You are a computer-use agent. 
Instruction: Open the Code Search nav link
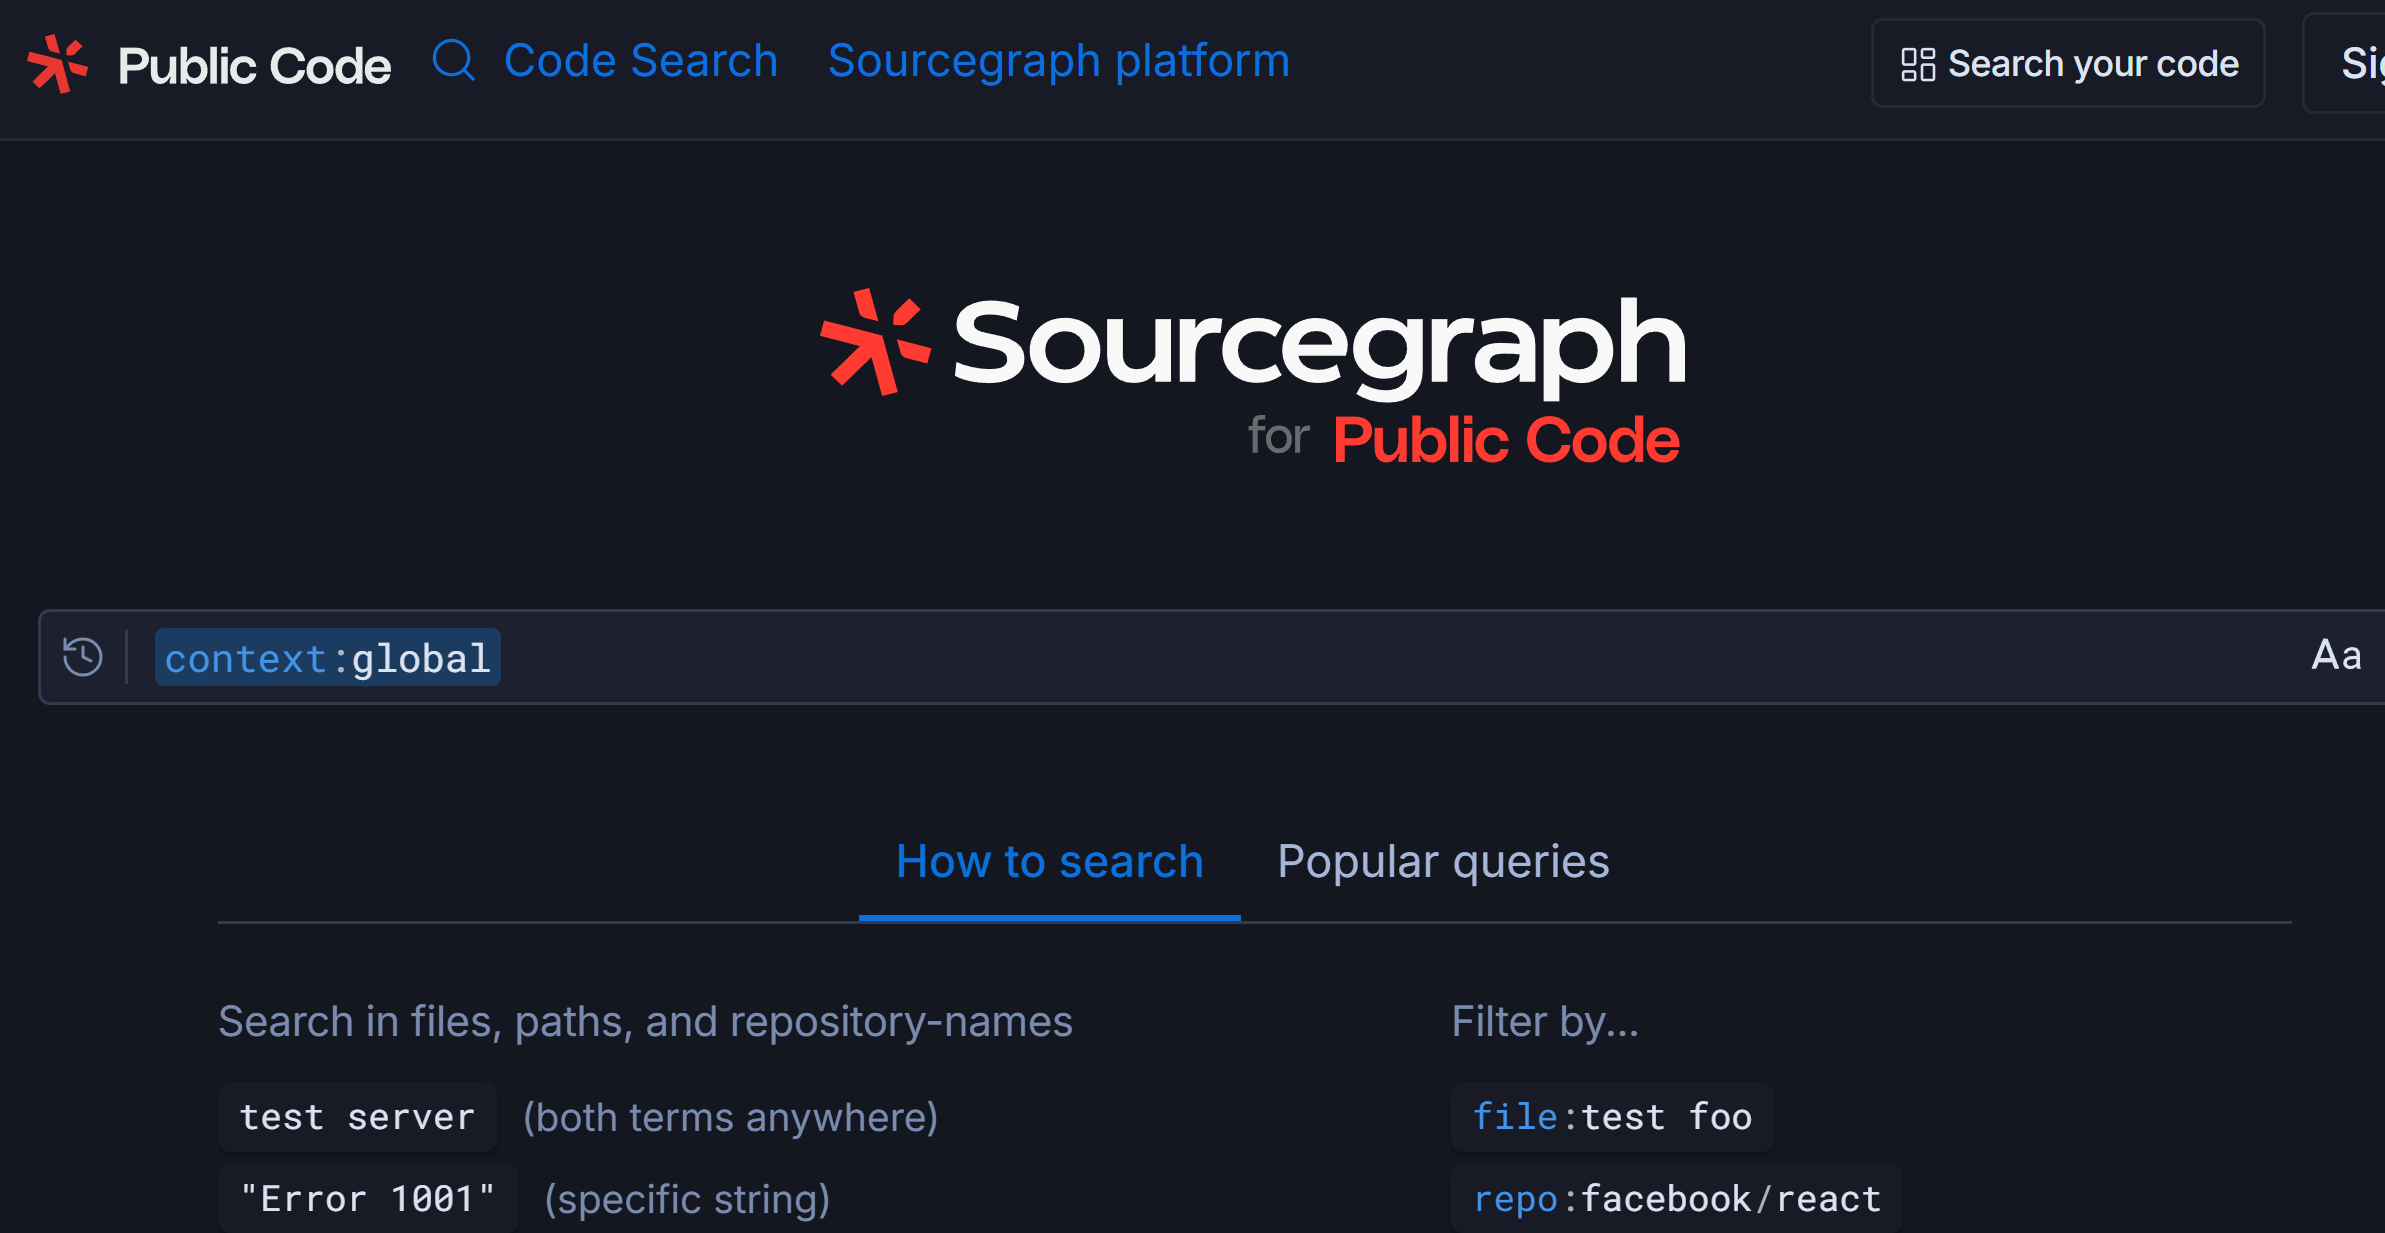[x=640, y=61]
